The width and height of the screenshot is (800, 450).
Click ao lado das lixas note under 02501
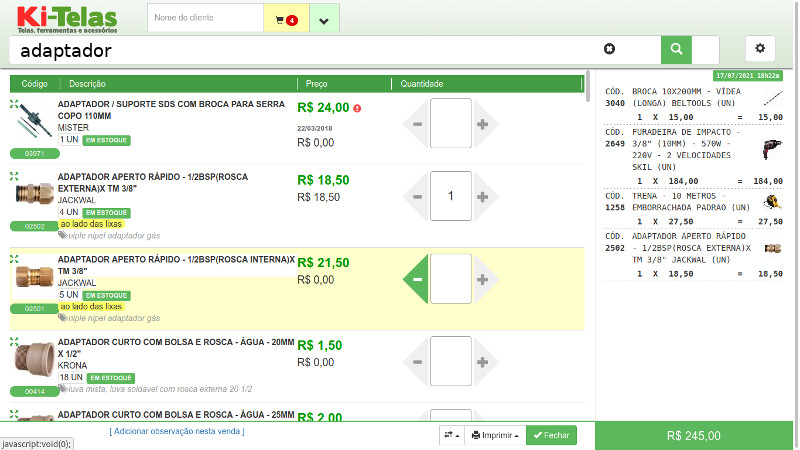point(91,307)
